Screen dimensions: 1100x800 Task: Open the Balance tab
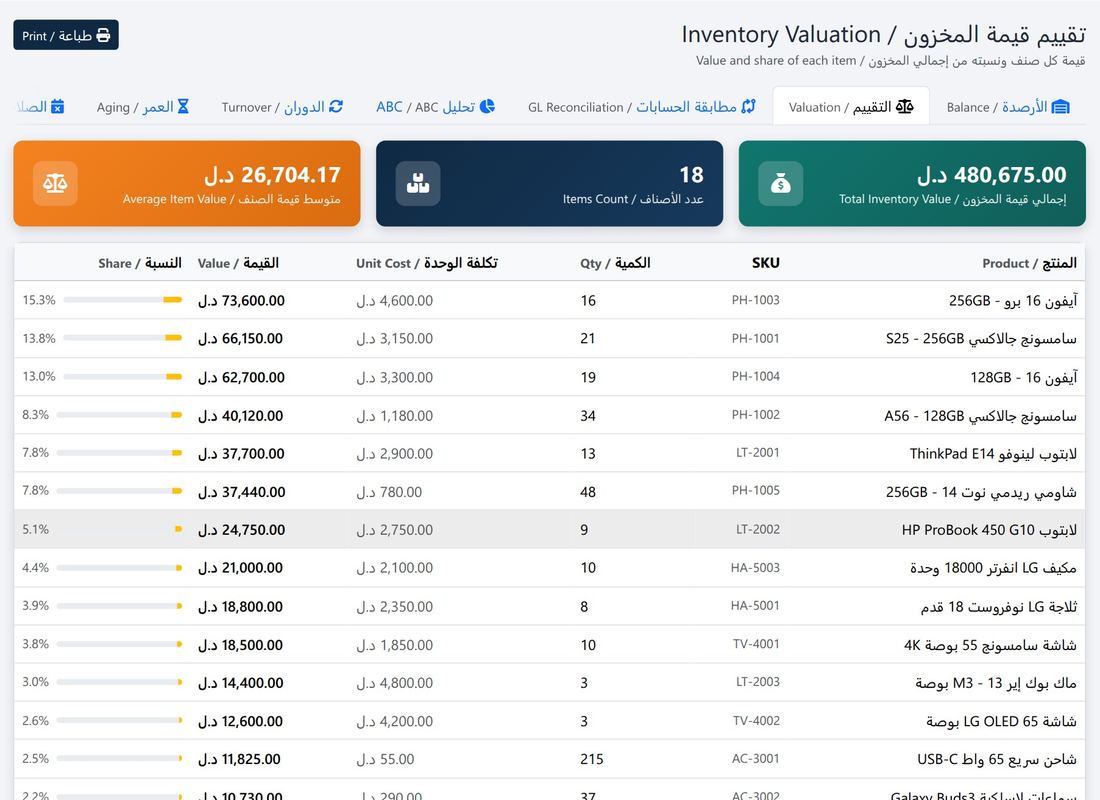tap(1008, 107)
